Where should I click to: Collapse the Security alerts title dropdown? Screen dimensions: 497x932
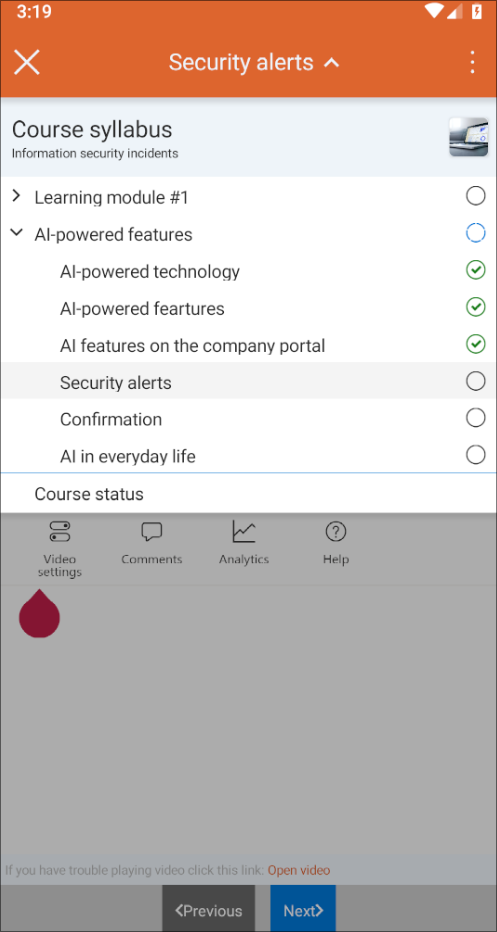(x=332, y=62)
